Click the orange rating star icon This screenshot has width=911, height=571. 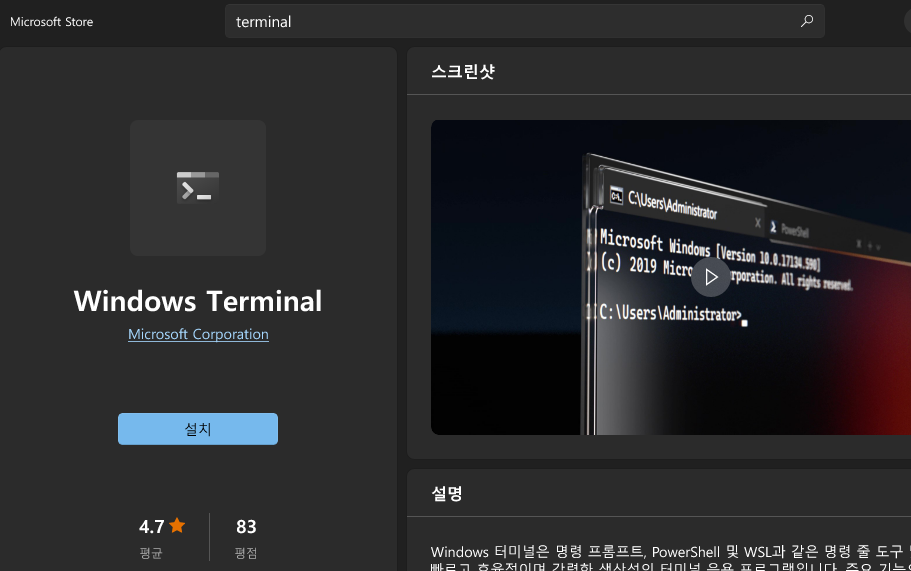[177, 525]
